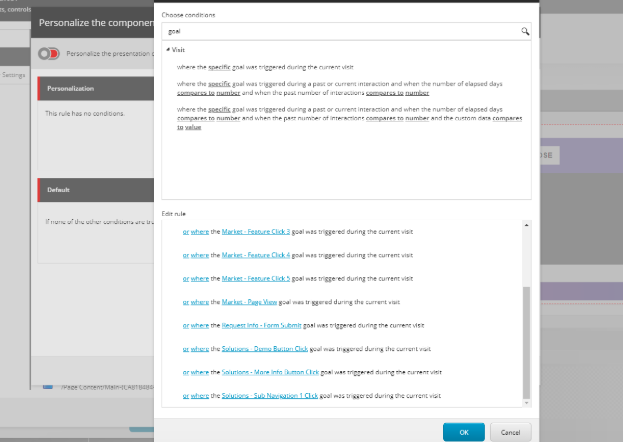The height and width of the screenshot is (442, 624).
Task: Click 'or' operator on Market - Feature Click 5 row
Action: tap(186, 278)
